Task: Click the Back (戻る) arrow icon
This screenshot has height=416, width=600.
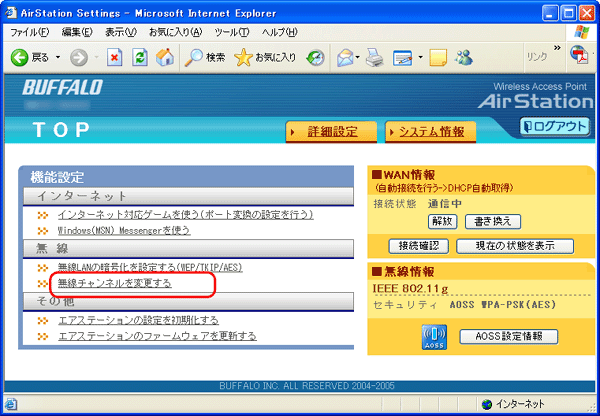Action: point(20,58)
